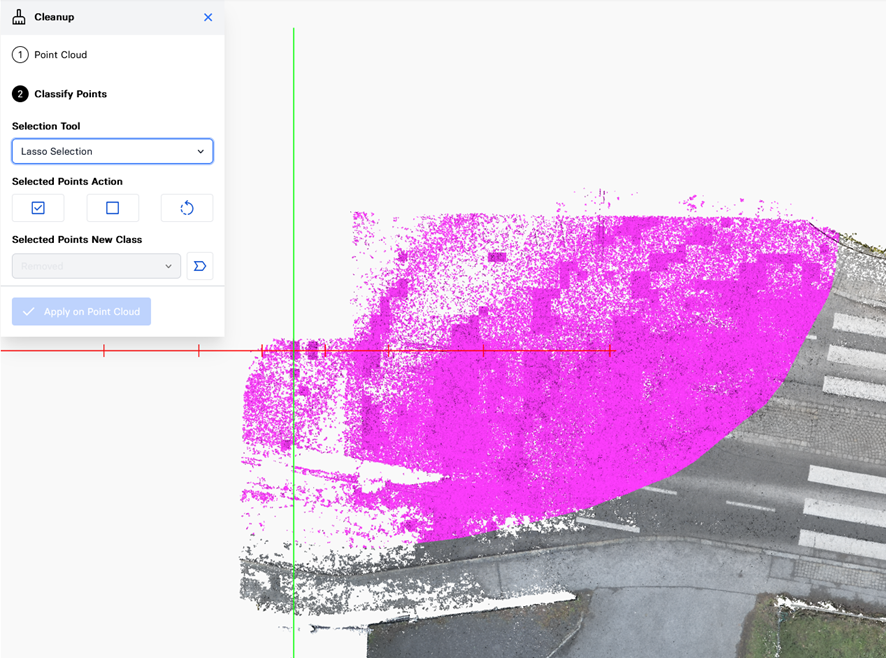Click the checkmark icon in the Apply button
This screenshot has width=886, height=658.
pyautogui.click(x=29, y=312)
